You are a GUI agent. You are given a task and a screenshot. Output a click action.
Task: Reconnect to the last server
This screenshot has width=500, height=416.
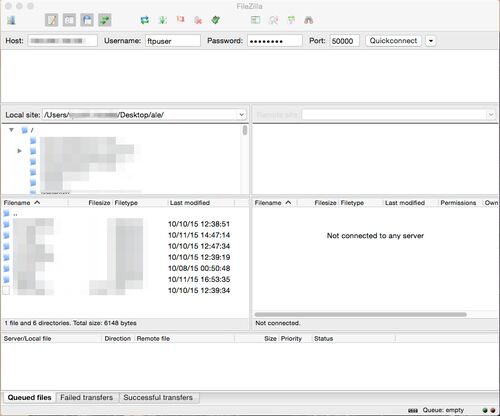pyautogui.click(x=216, y=20)
